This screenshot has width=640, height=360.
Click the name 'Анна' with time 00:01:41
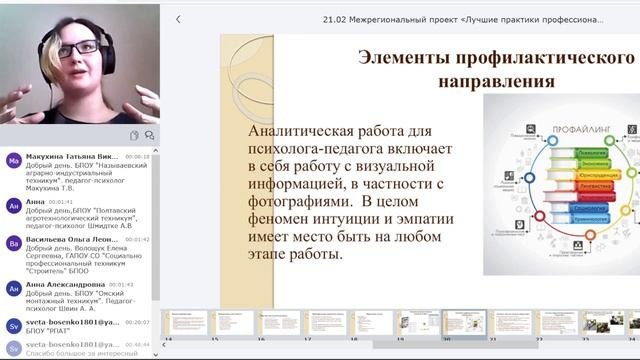[x=35, y=202]
